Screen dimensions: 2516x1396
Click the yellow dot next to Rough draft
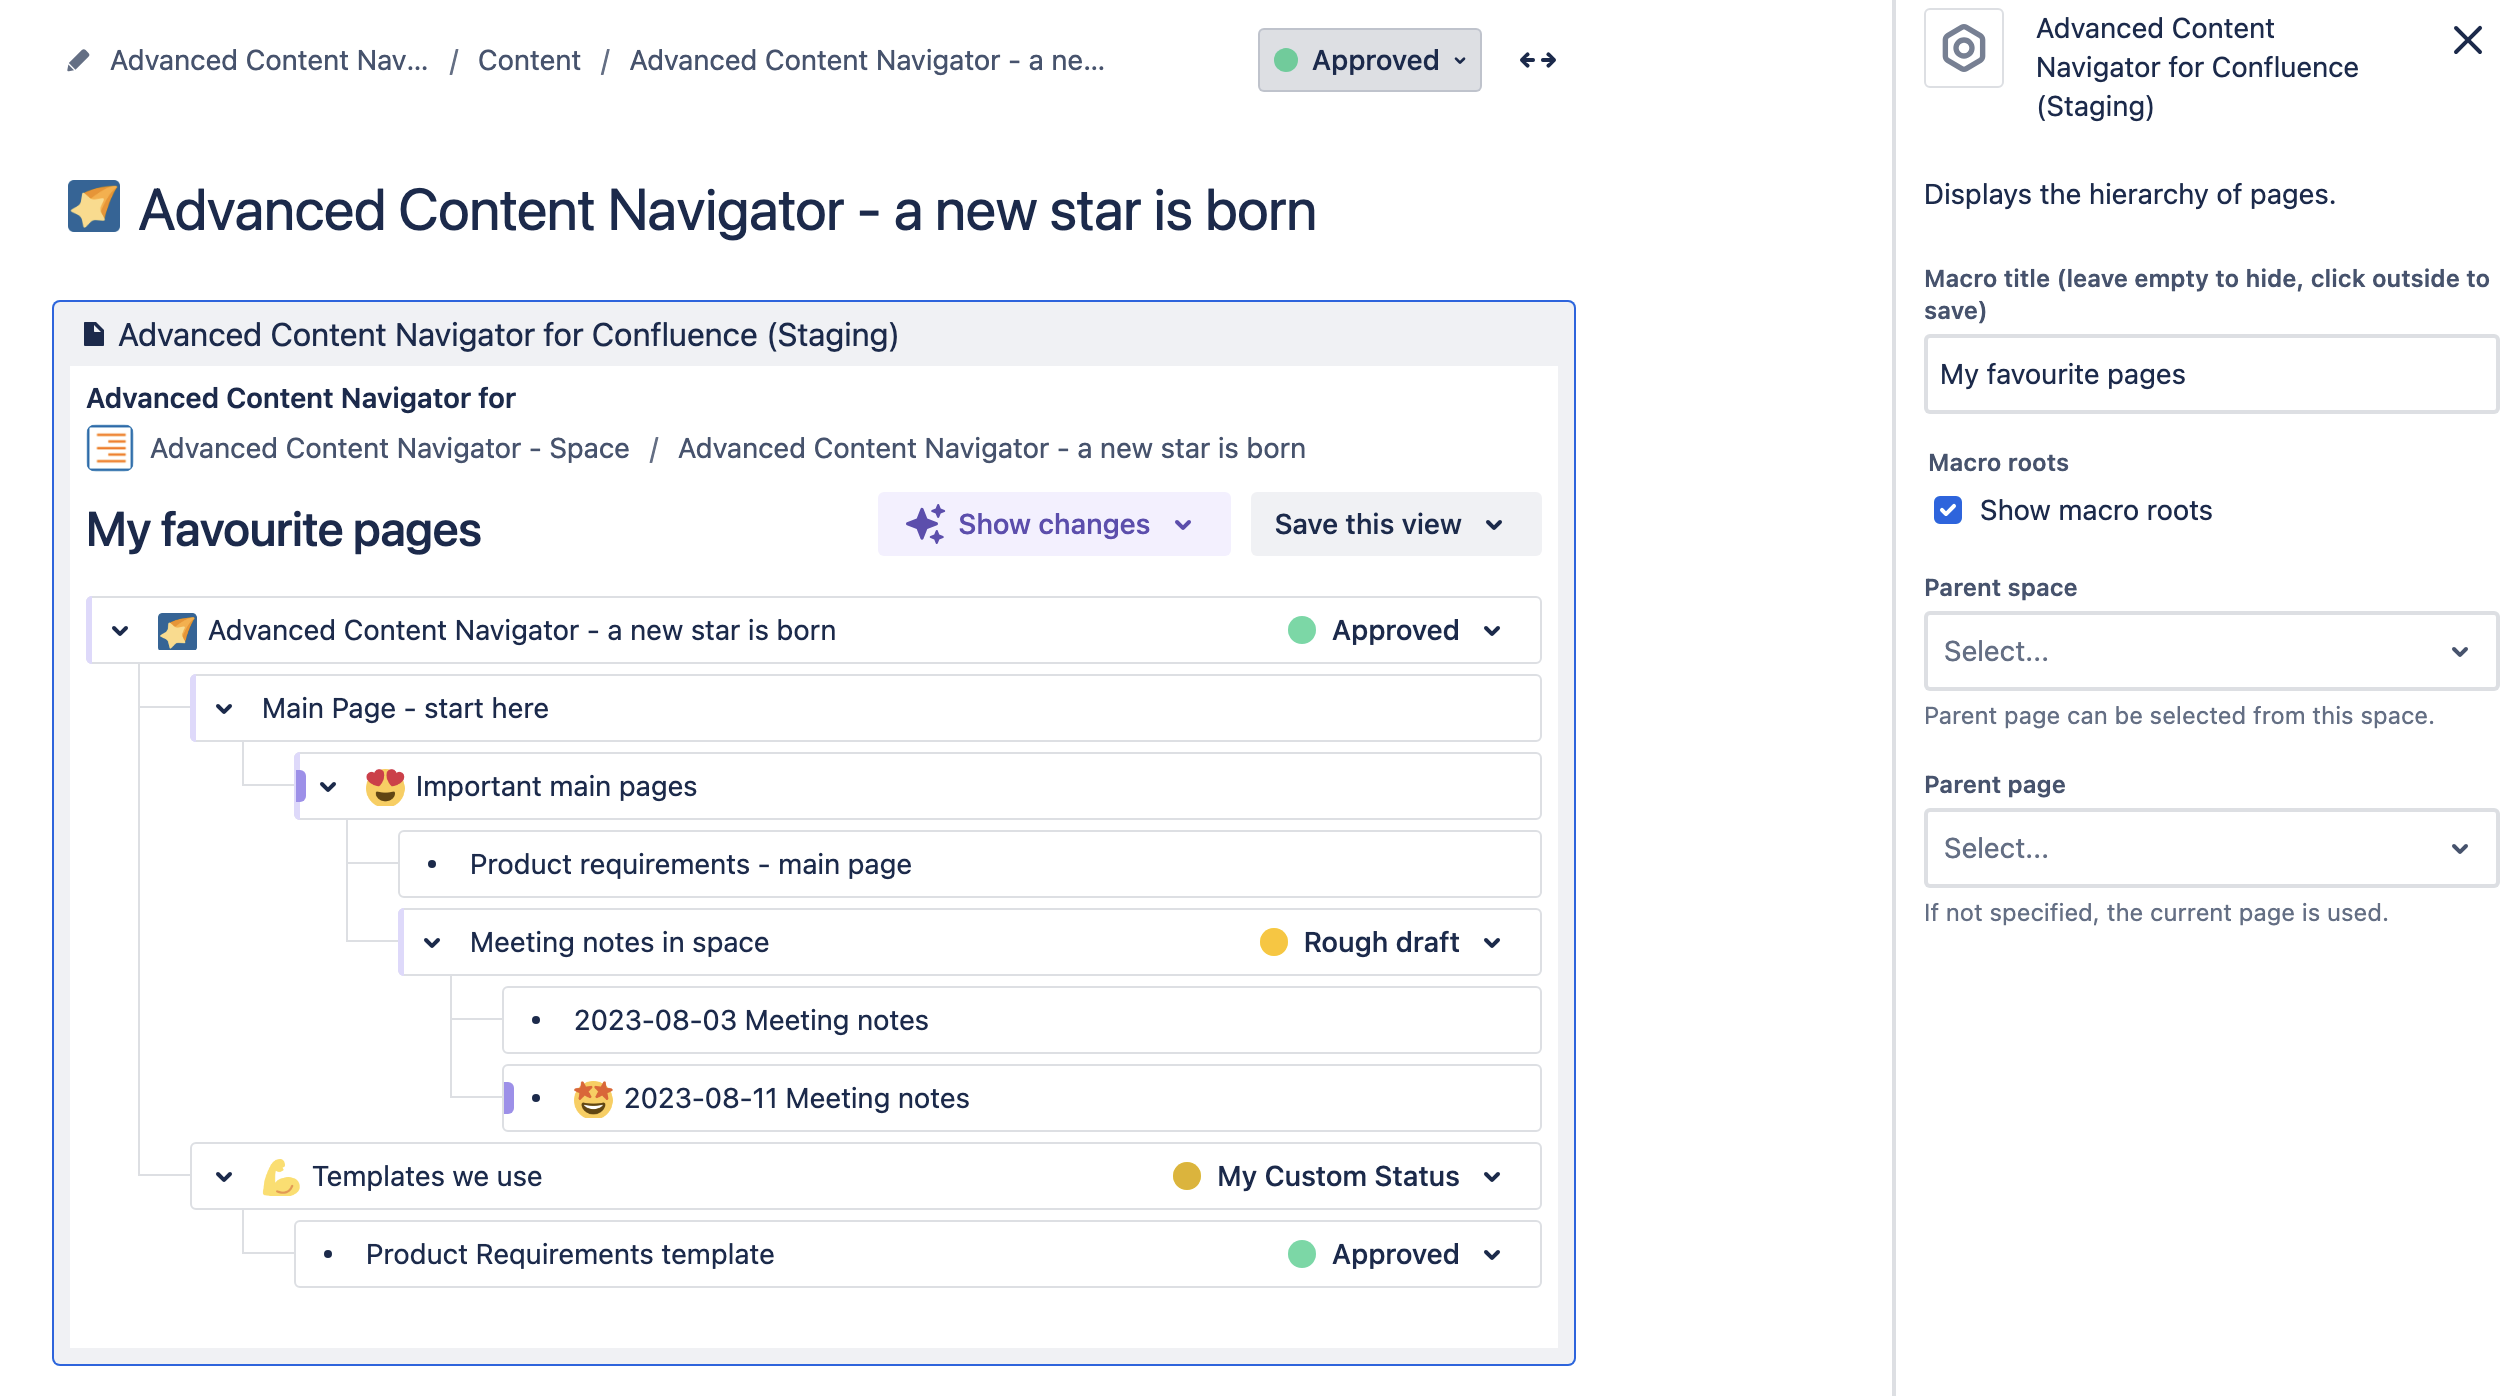tap(1273, 942)
